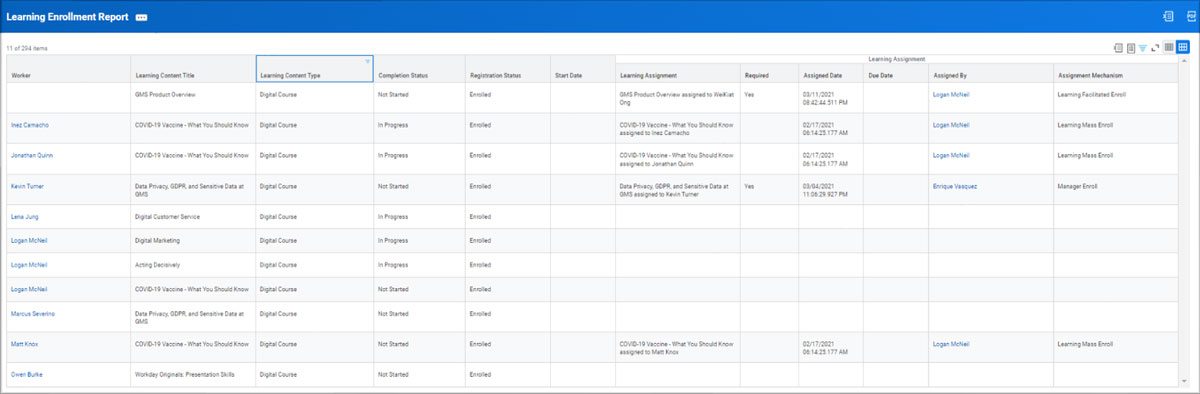Open Logan McNeil Assigned By link in GMS Product Overview row

(x=951, y=94)
